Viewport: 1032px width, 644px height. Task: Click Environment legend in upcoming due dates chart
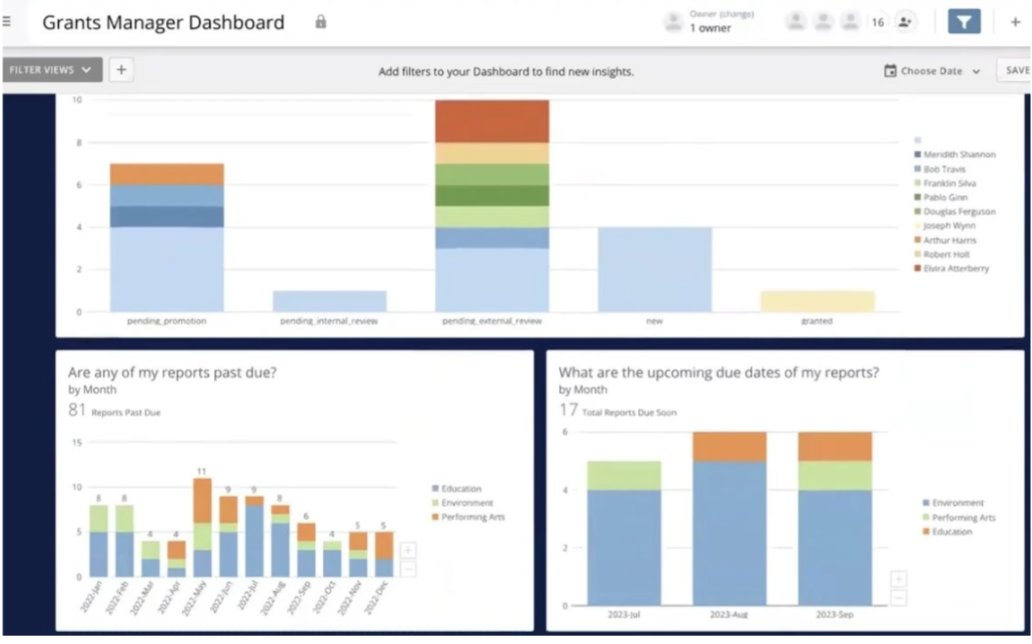coord(953,502)
